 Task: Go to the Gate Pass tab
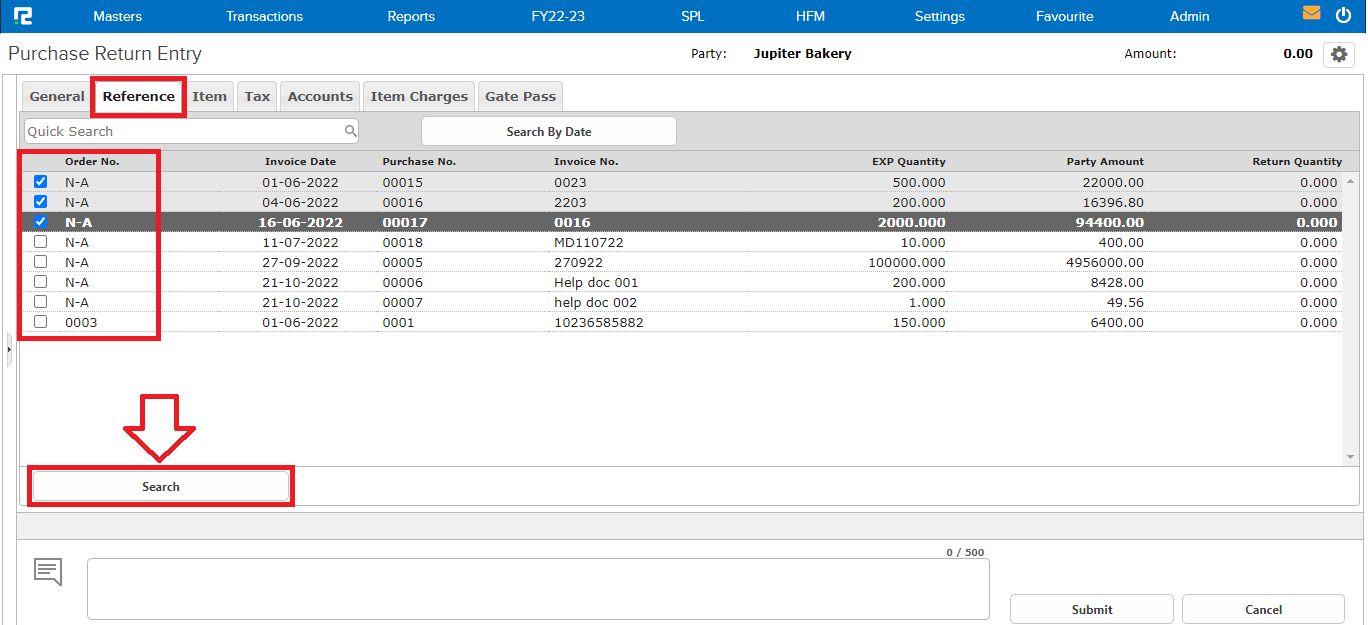coord(520,97)
